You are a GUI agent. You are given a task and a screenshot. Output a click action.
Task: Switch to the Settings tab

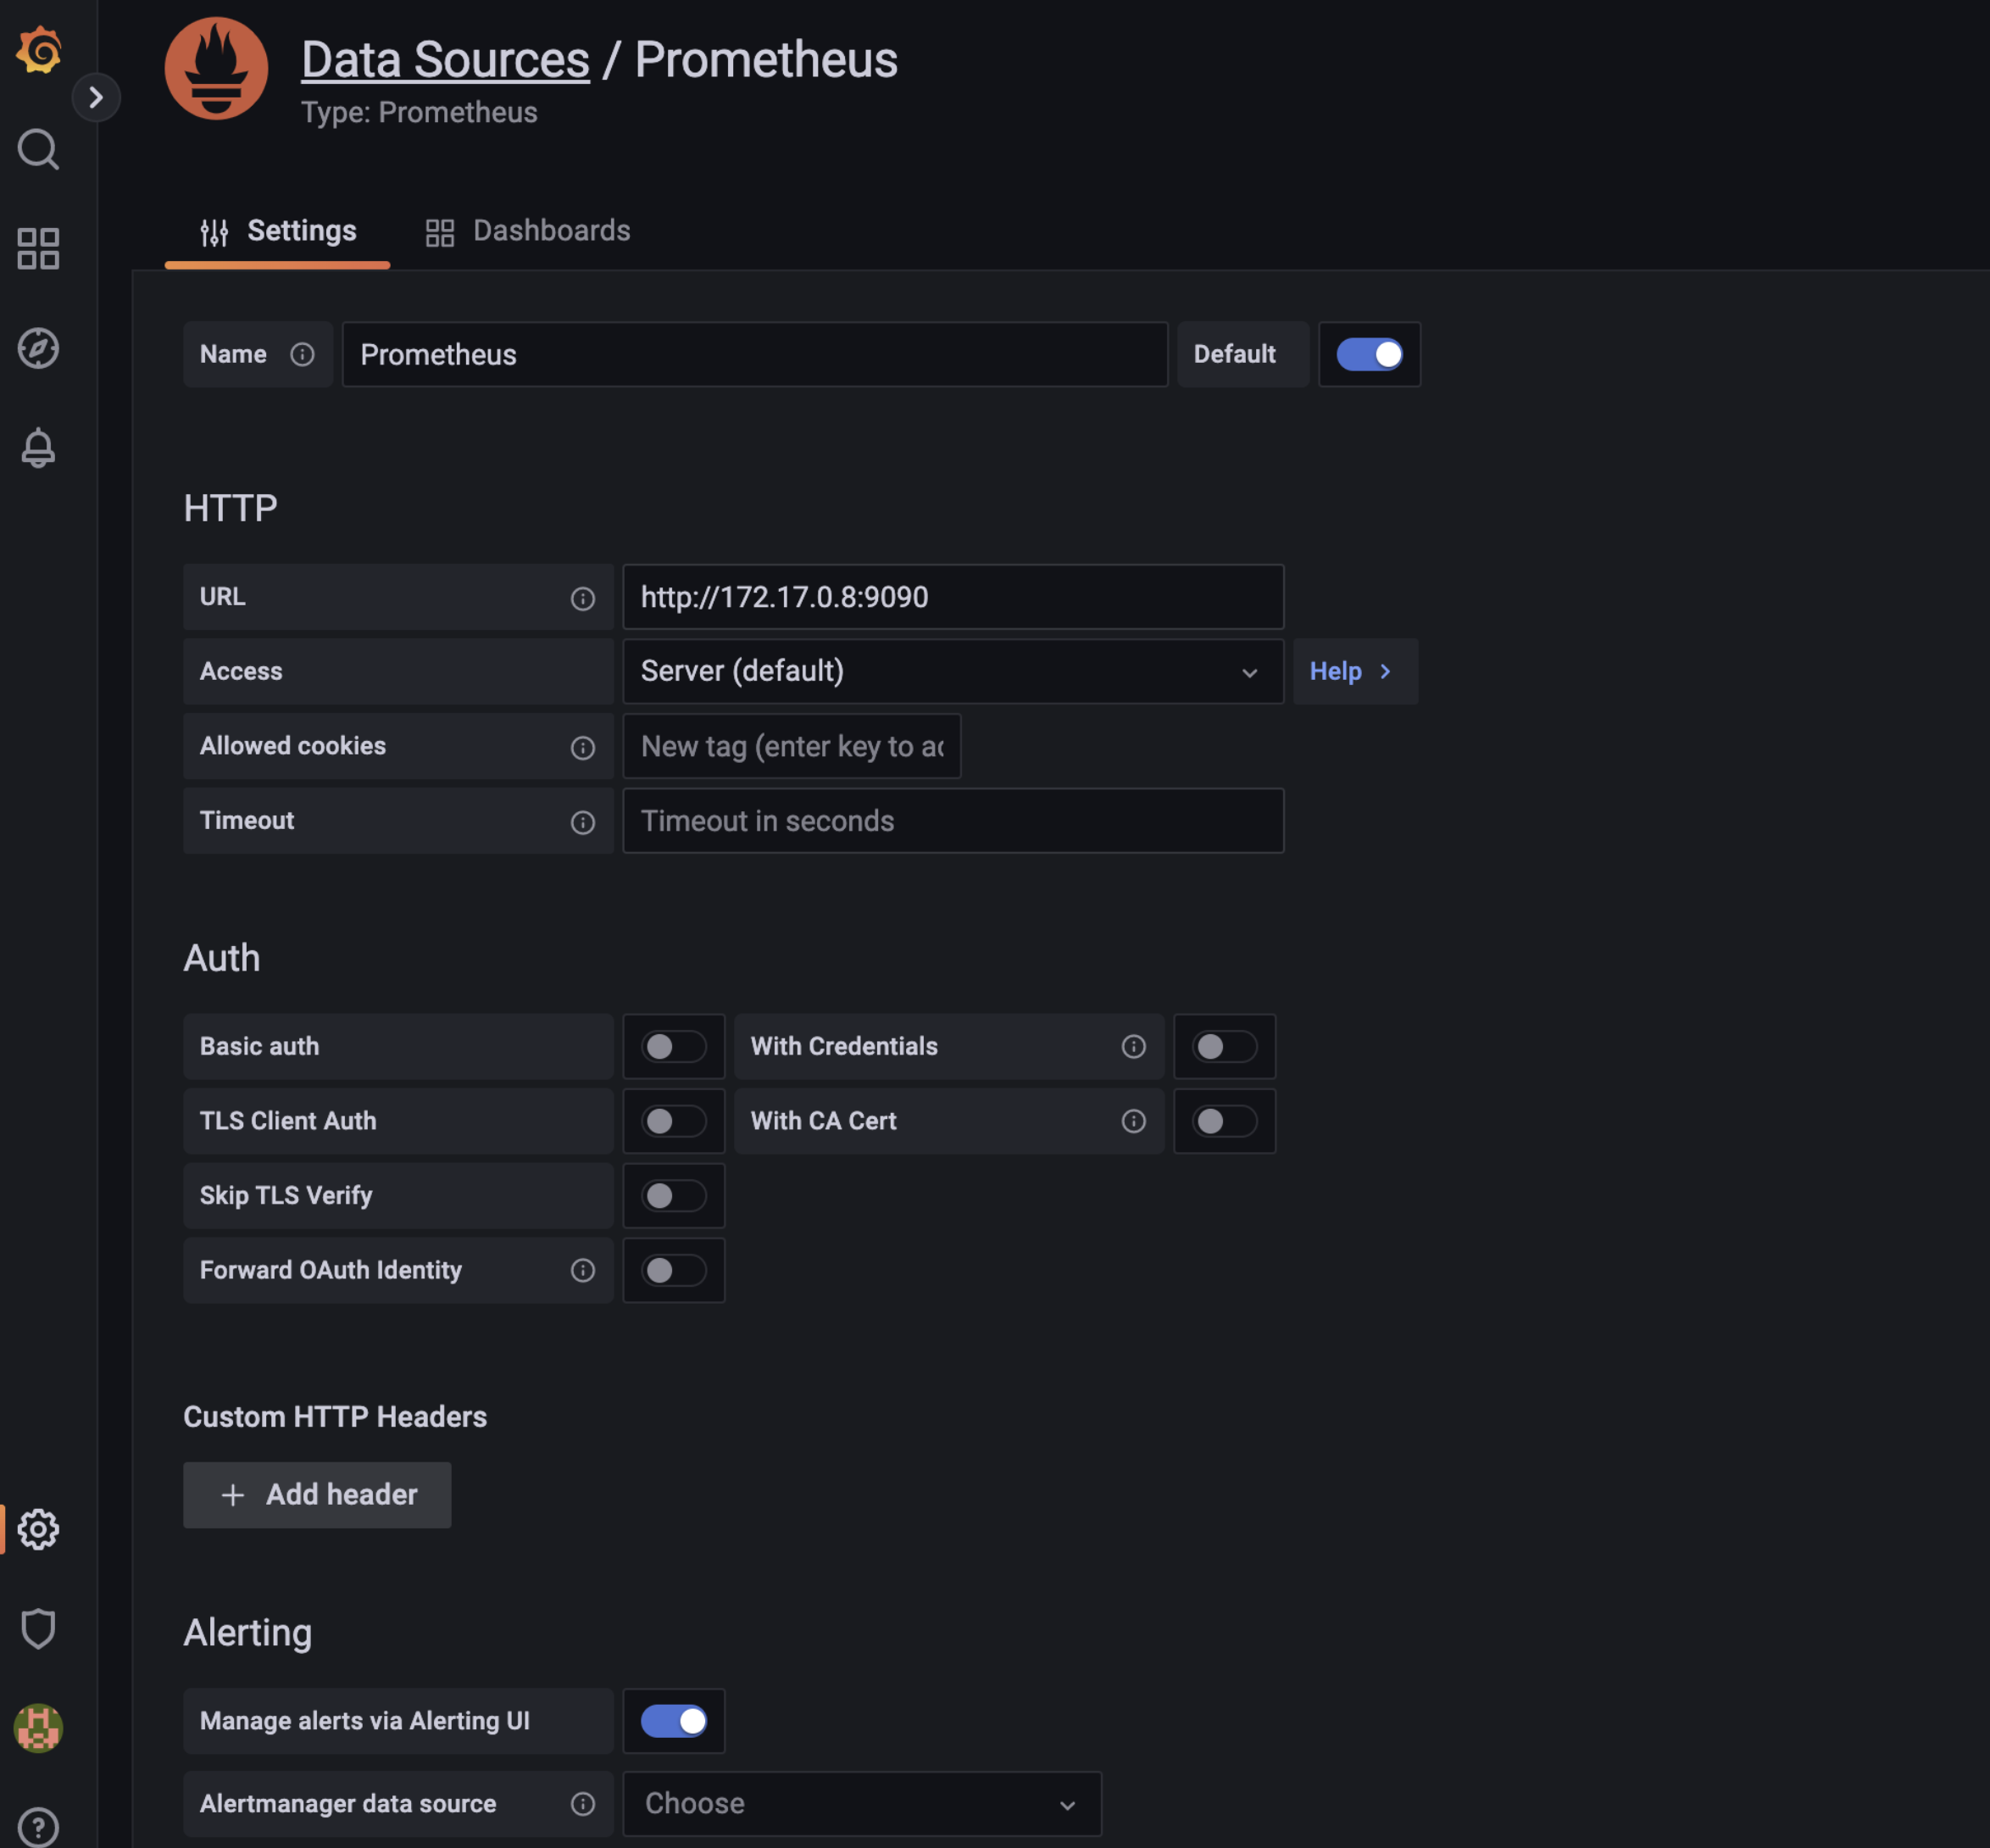[x=277, y=231]
